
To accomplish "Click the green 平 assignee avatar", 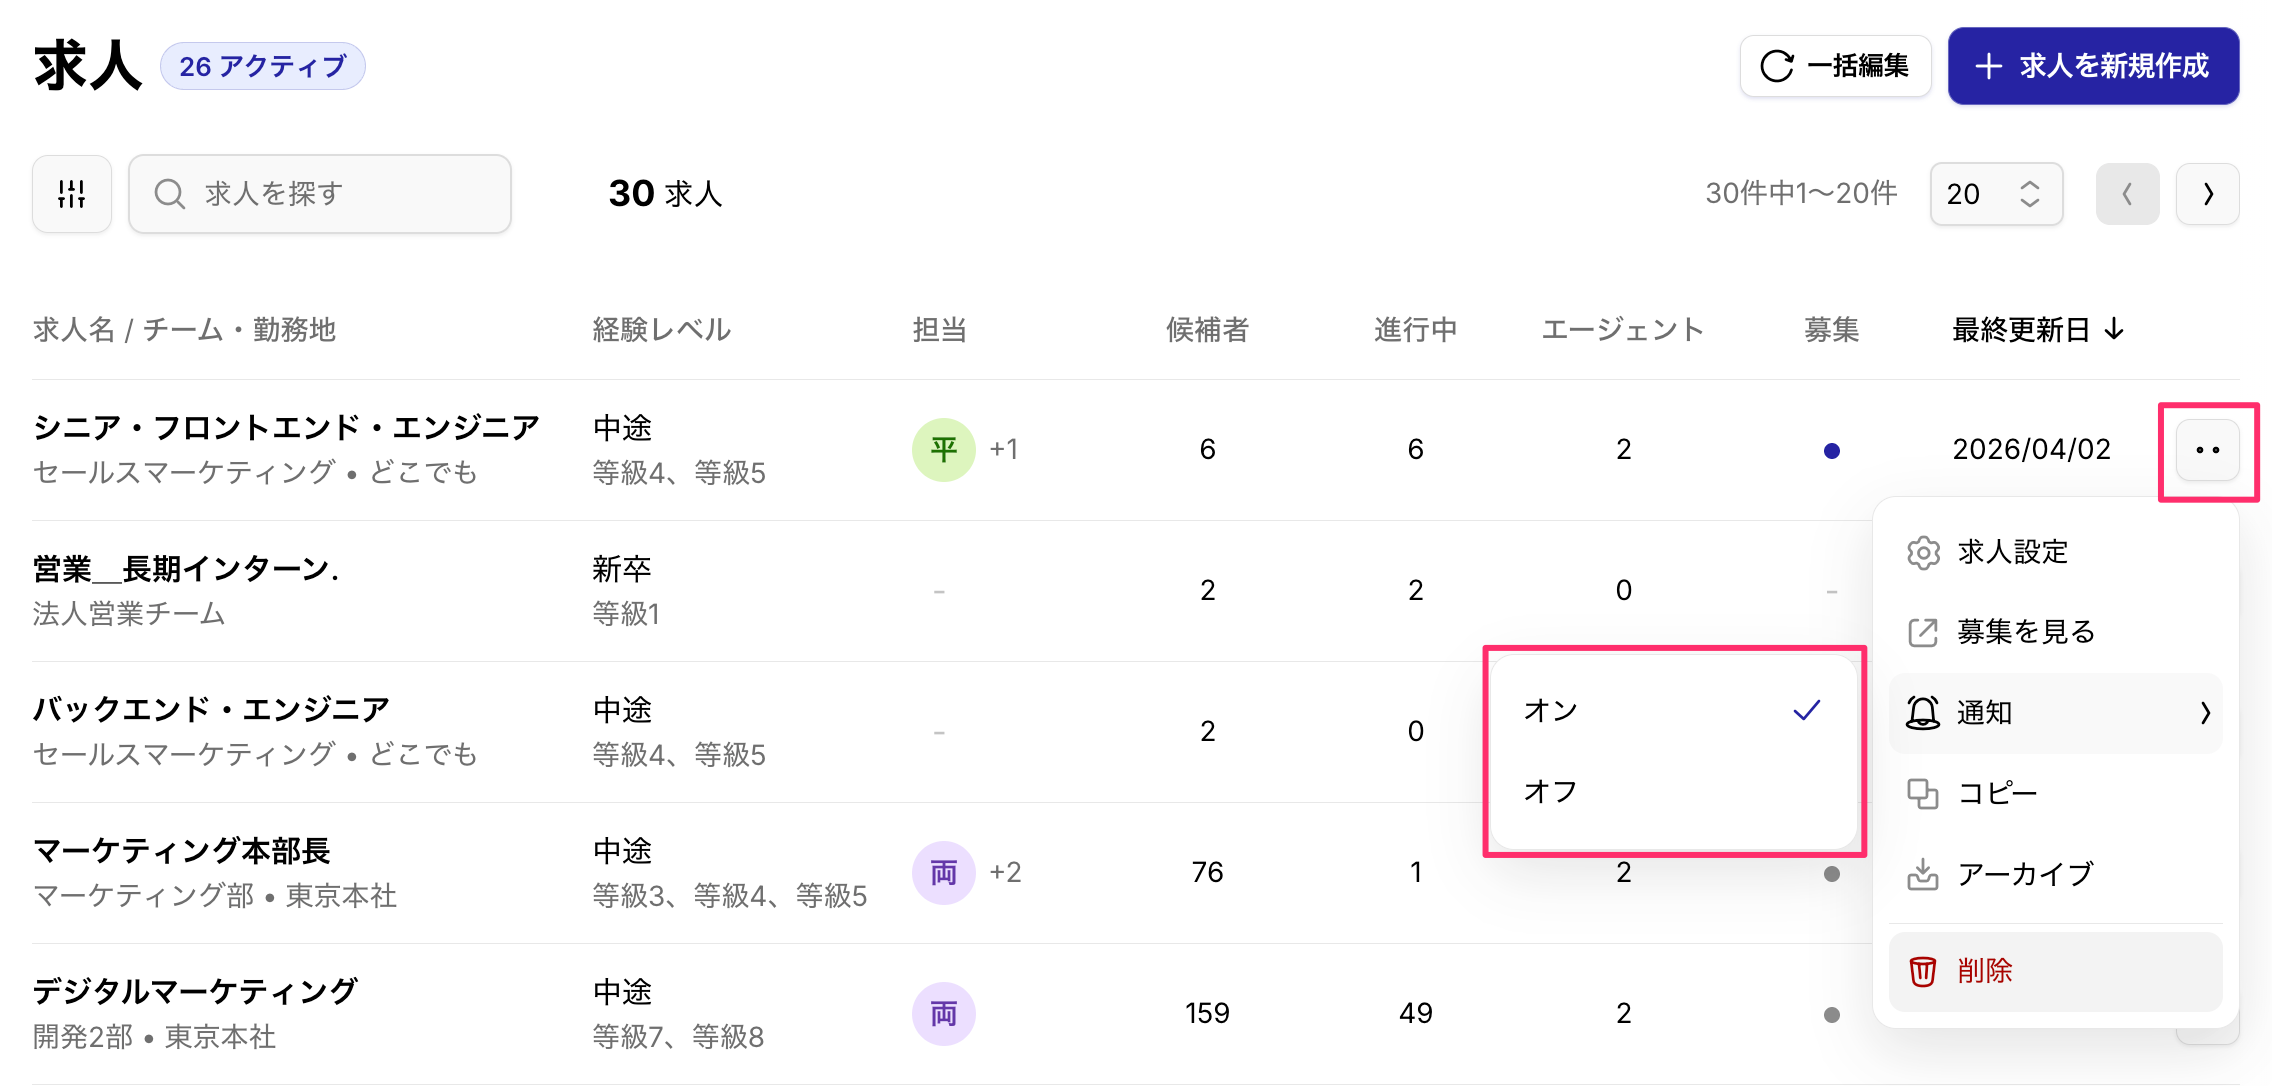I will click(943, 450).
